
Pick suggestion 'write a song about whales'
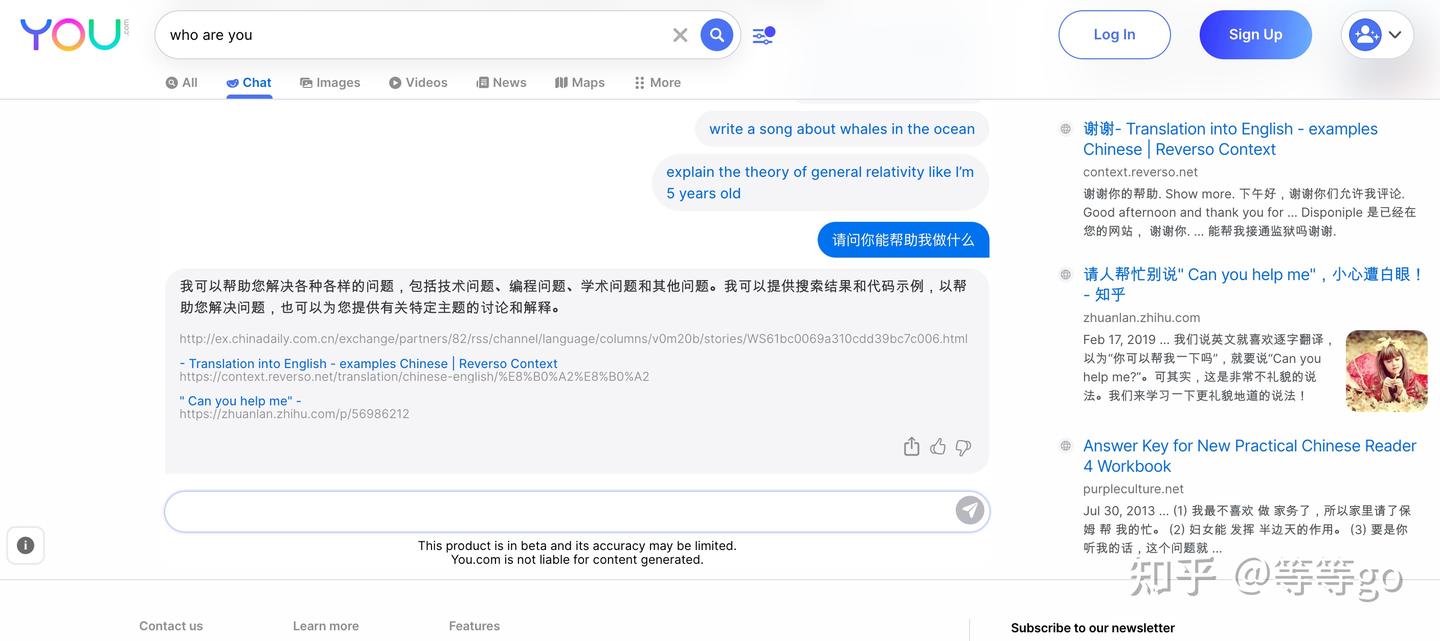(x=842, y=129)
